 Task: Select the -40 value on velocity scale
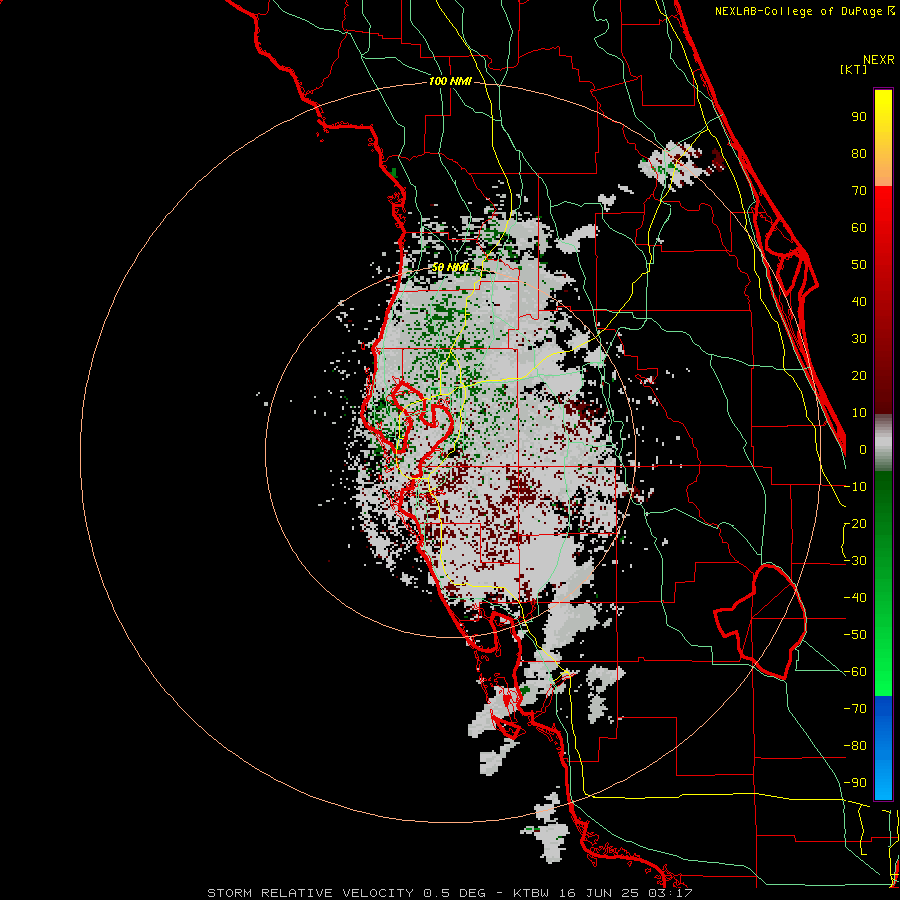click(855, 598)
